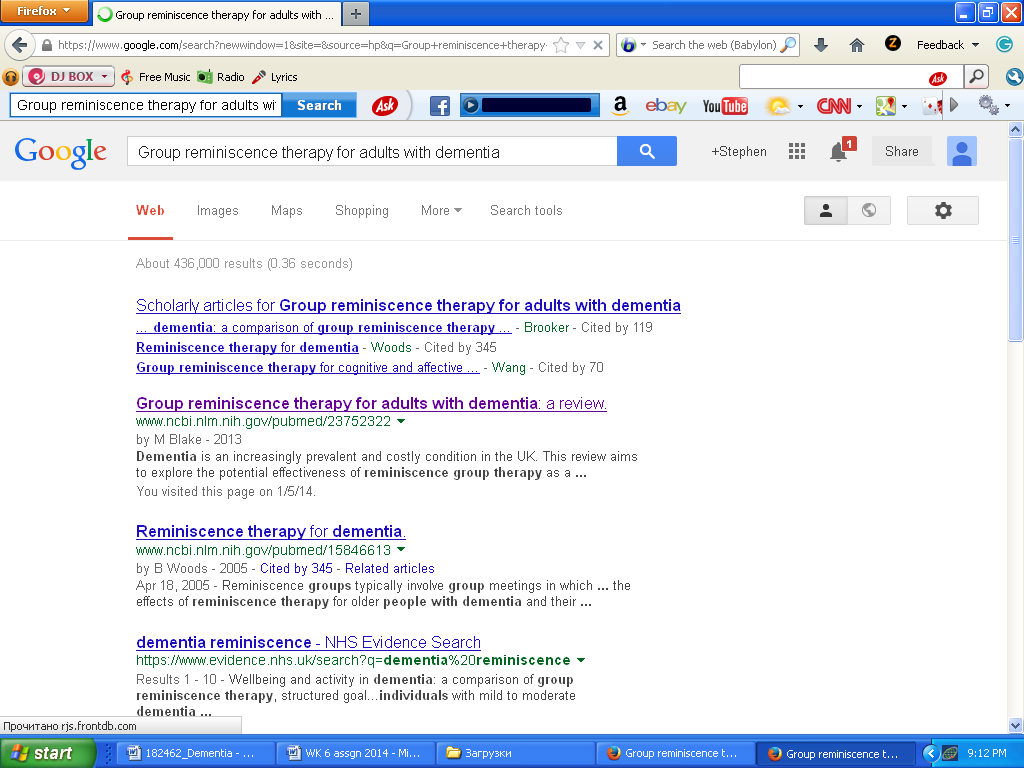Open the Google notifications bell

pyautogui.click(x=839, y=151)
